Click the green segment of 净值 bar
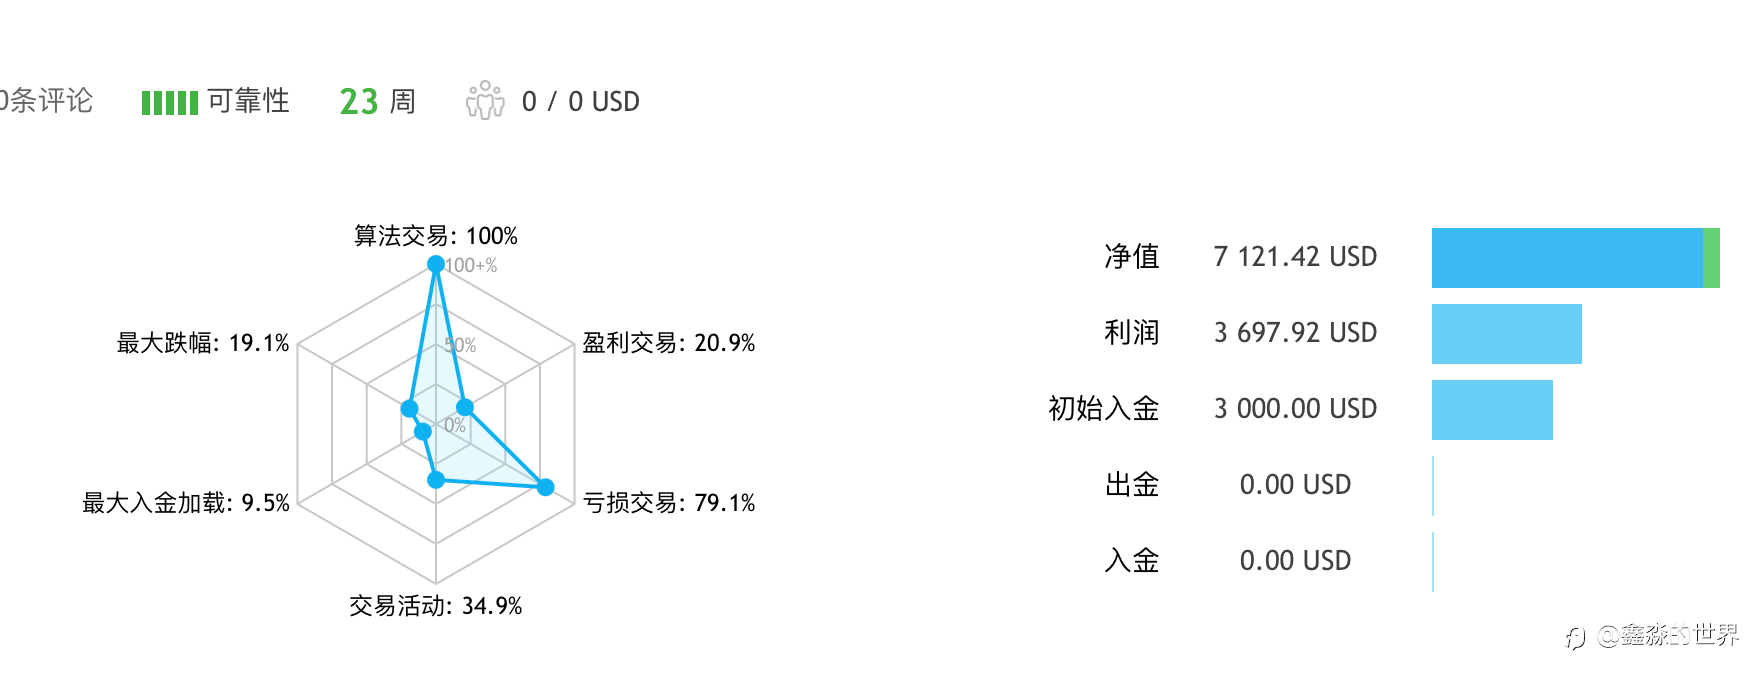This screenshot has height=678, width=1760. pos(1711,258)
